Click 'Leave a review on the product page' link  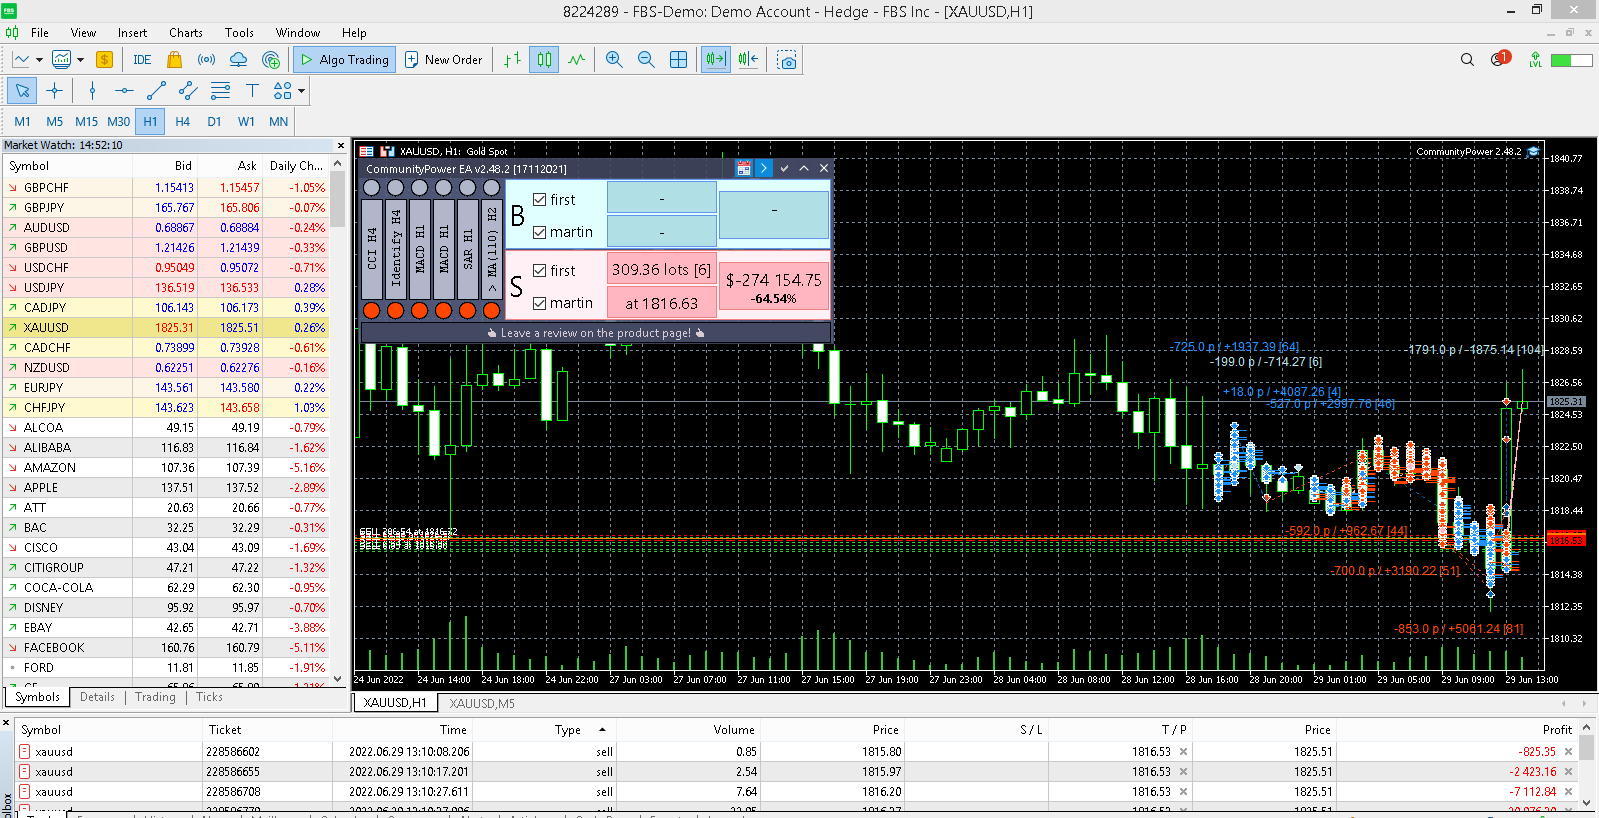pos(596,333)
